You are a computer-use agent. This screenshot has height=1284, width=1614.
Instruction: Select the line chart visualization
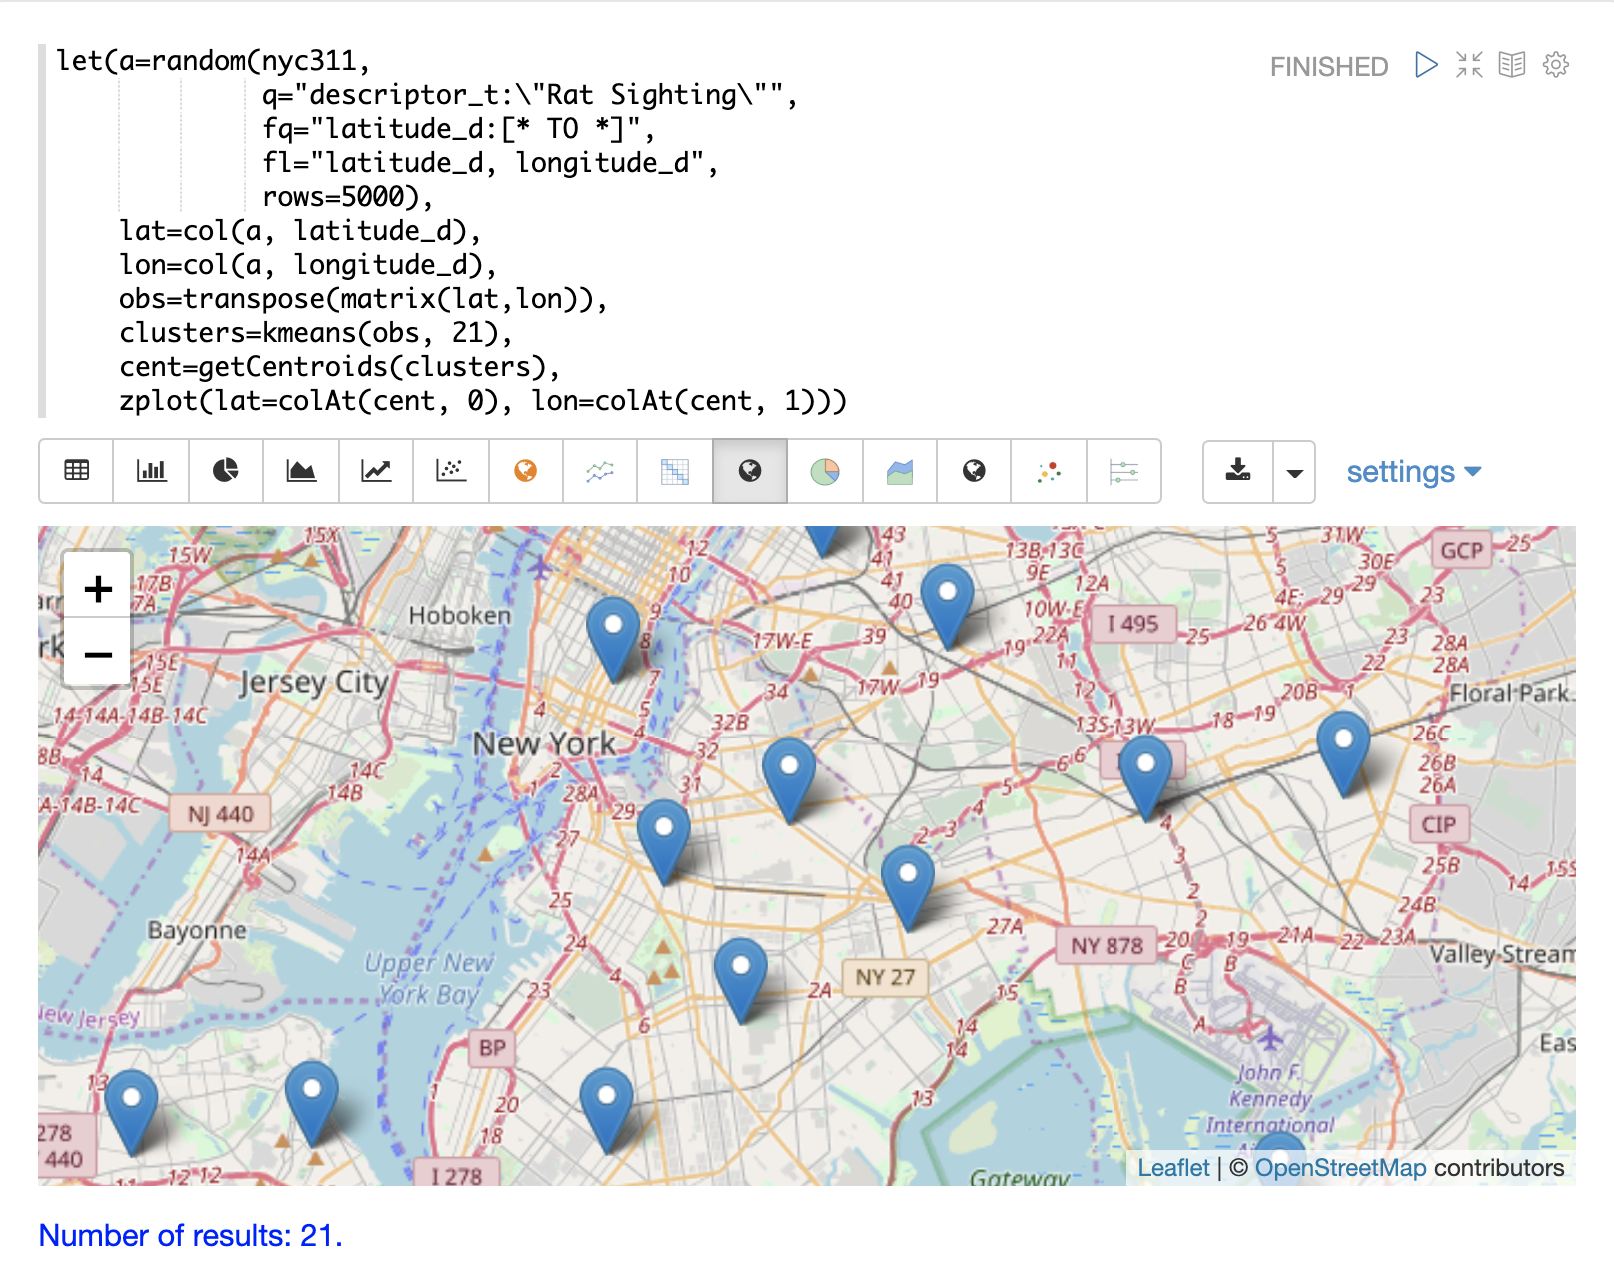[376, 471]
